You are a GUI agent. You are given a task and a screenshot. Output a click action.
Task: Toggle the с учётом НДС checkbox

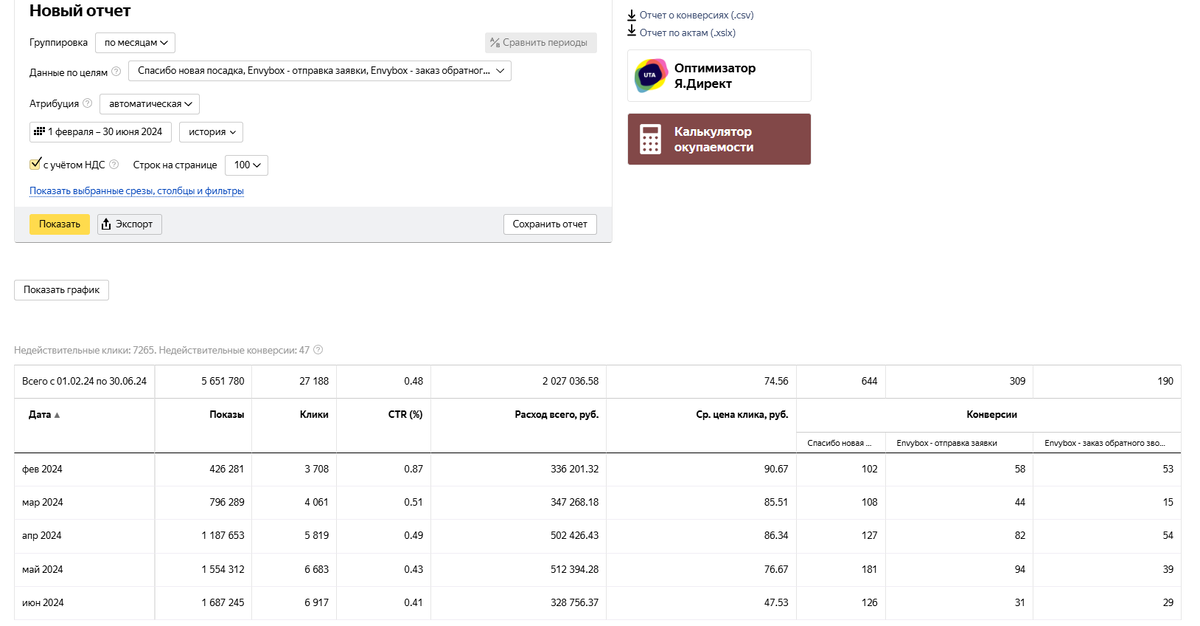coord(36,164)
